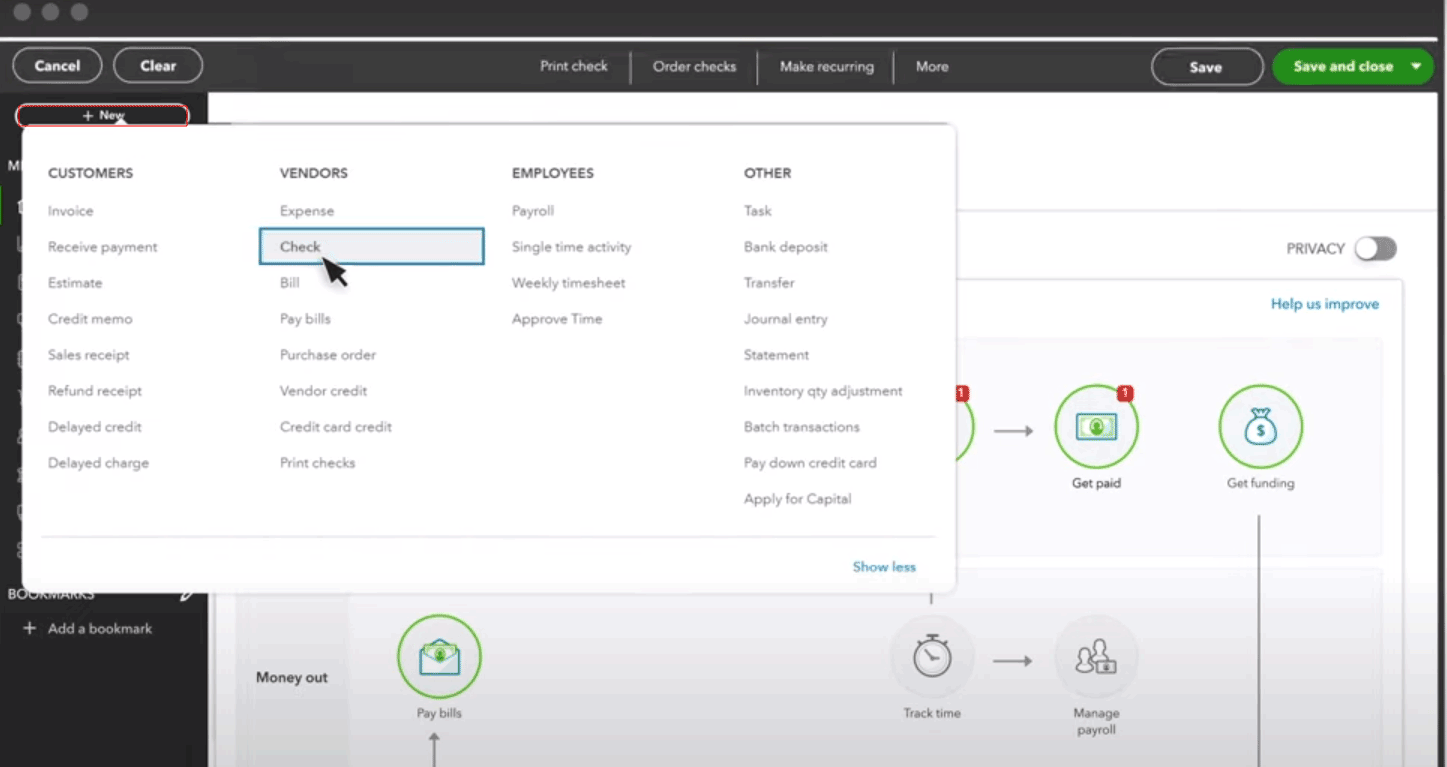Open Batch transactions
Image resolution: width=1447 pixels, height=767 pixels.
click(802, 427)
